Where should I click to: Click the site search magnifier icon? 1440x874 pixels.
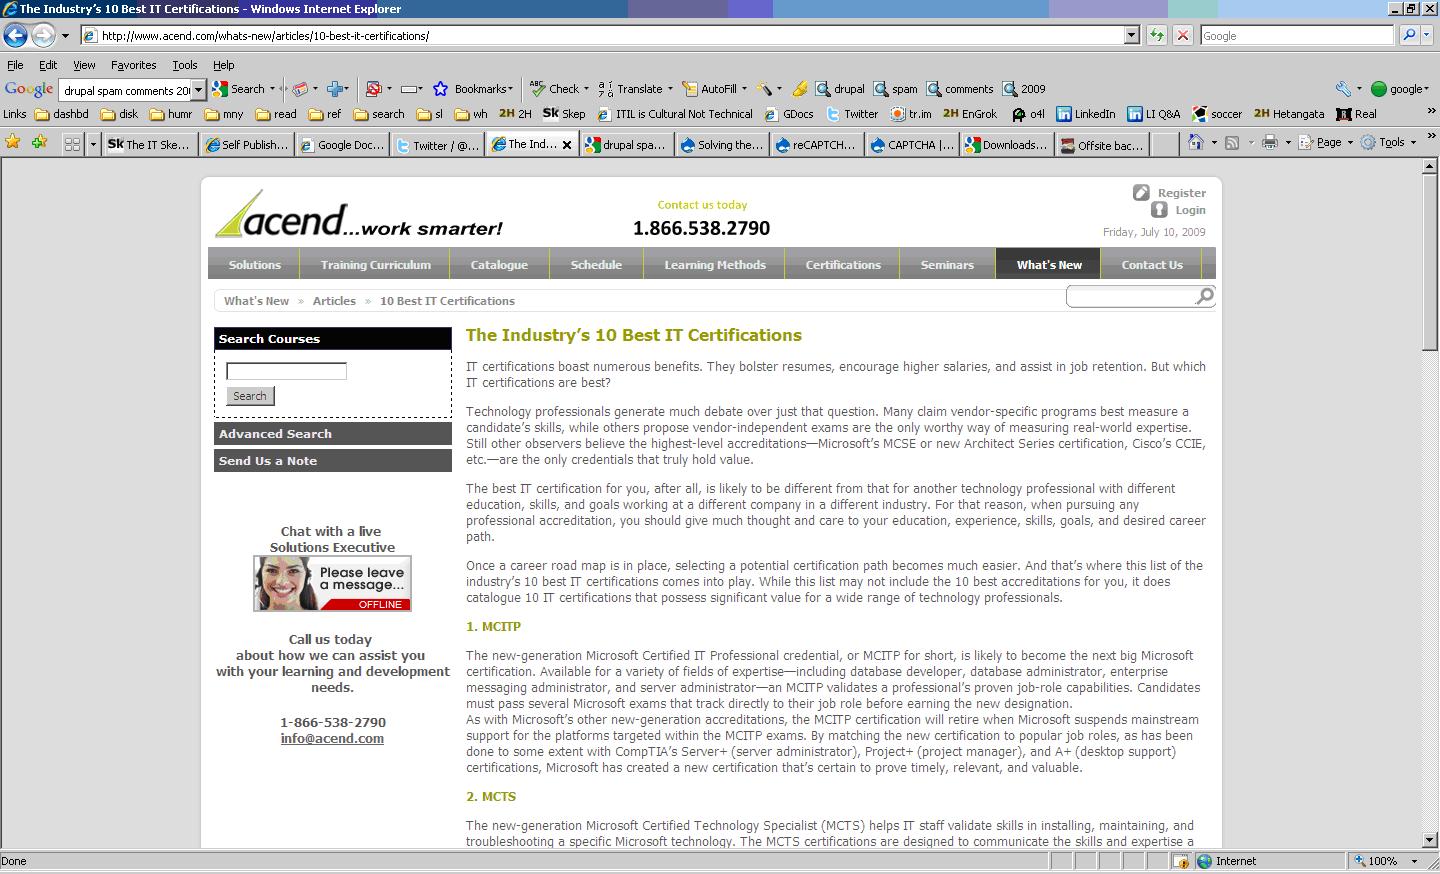tap(1205, 296)
